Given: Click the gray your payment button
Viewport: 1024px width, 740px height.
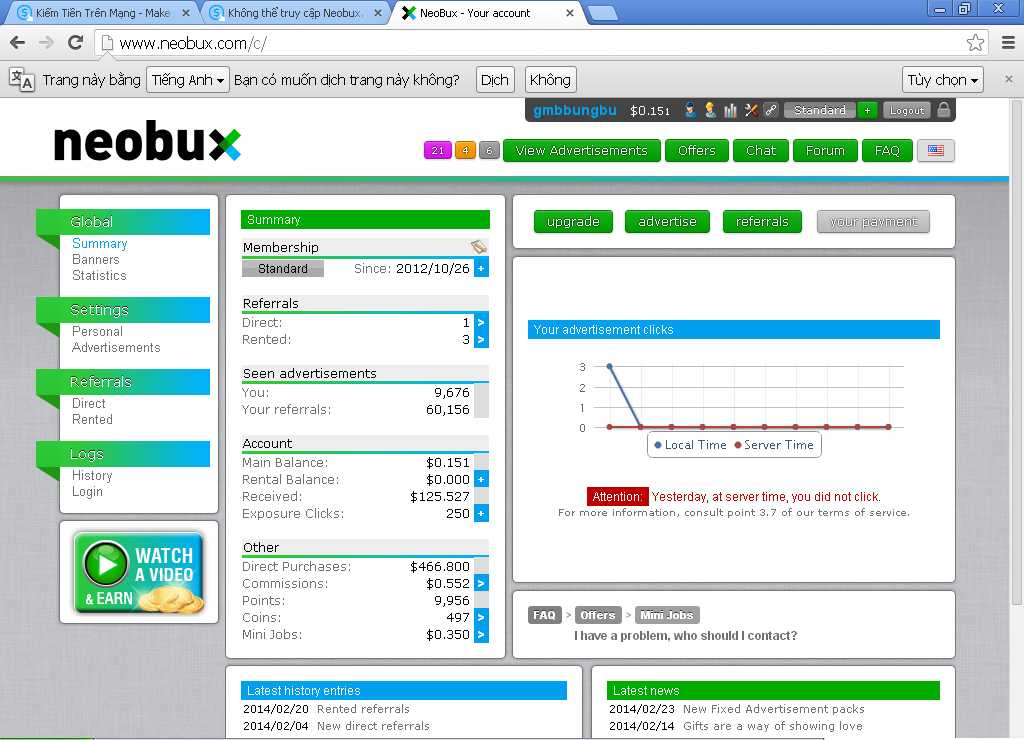Looking at the screenshot, I should (x=873, y=221).
